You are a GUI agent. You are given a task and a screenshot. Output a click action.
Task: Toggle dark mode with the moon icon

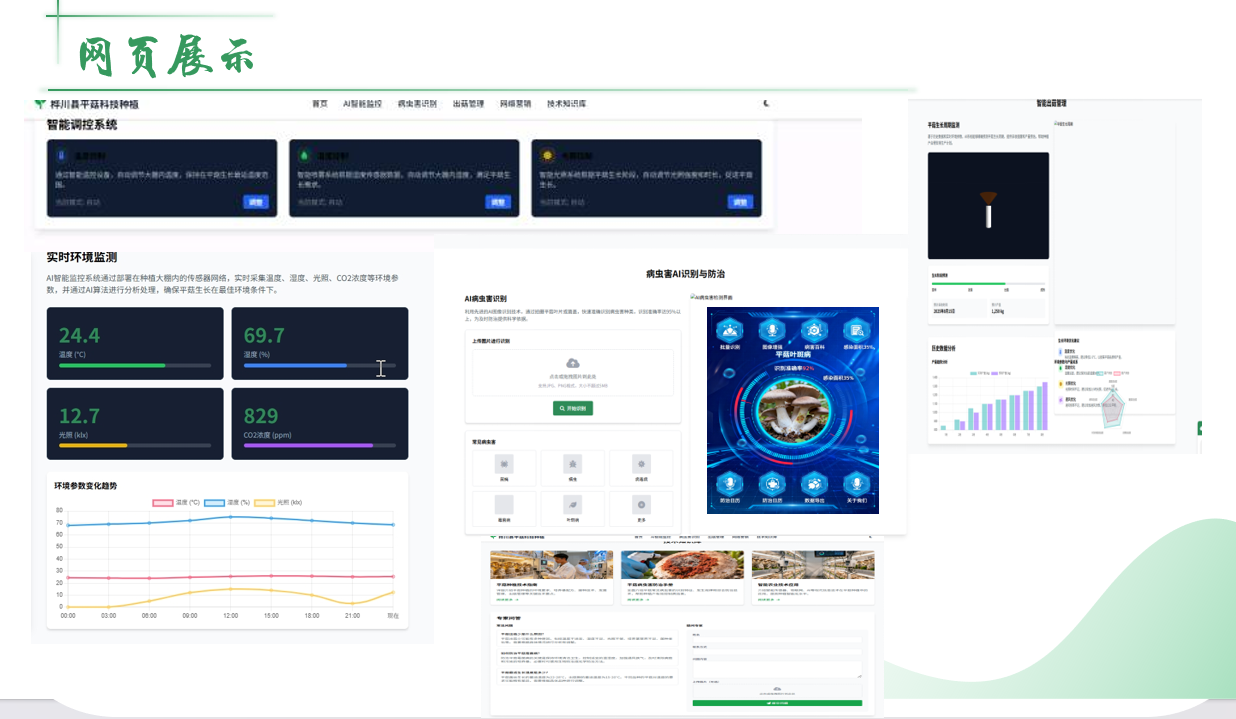[x=767, y=103]
